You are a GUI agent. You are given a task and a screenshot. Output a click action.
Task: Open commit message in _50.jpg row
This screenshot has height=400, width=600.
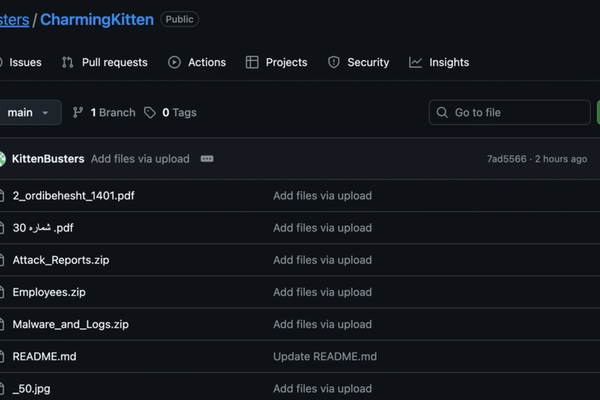point(322,389)
